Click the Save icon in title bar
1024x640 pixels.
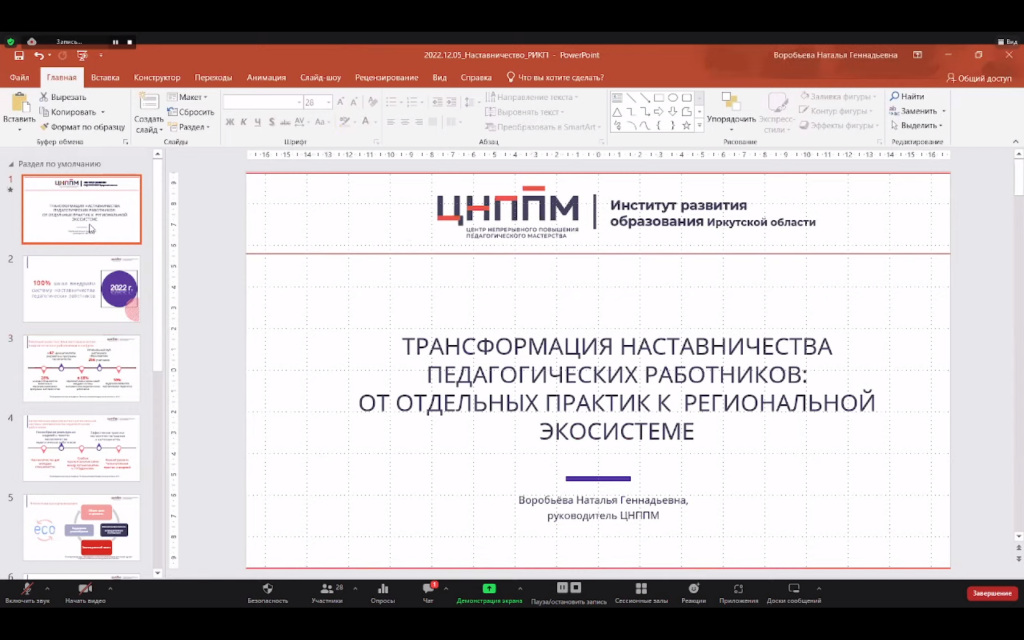tap(18, 55)
